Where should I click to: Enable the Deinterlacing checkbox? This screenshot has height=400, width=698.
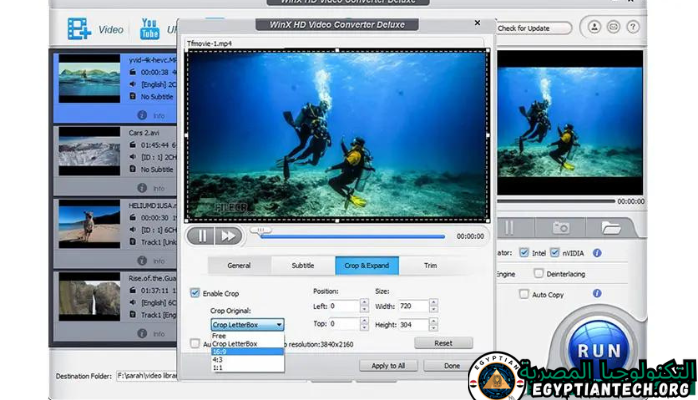pos(539,273)
